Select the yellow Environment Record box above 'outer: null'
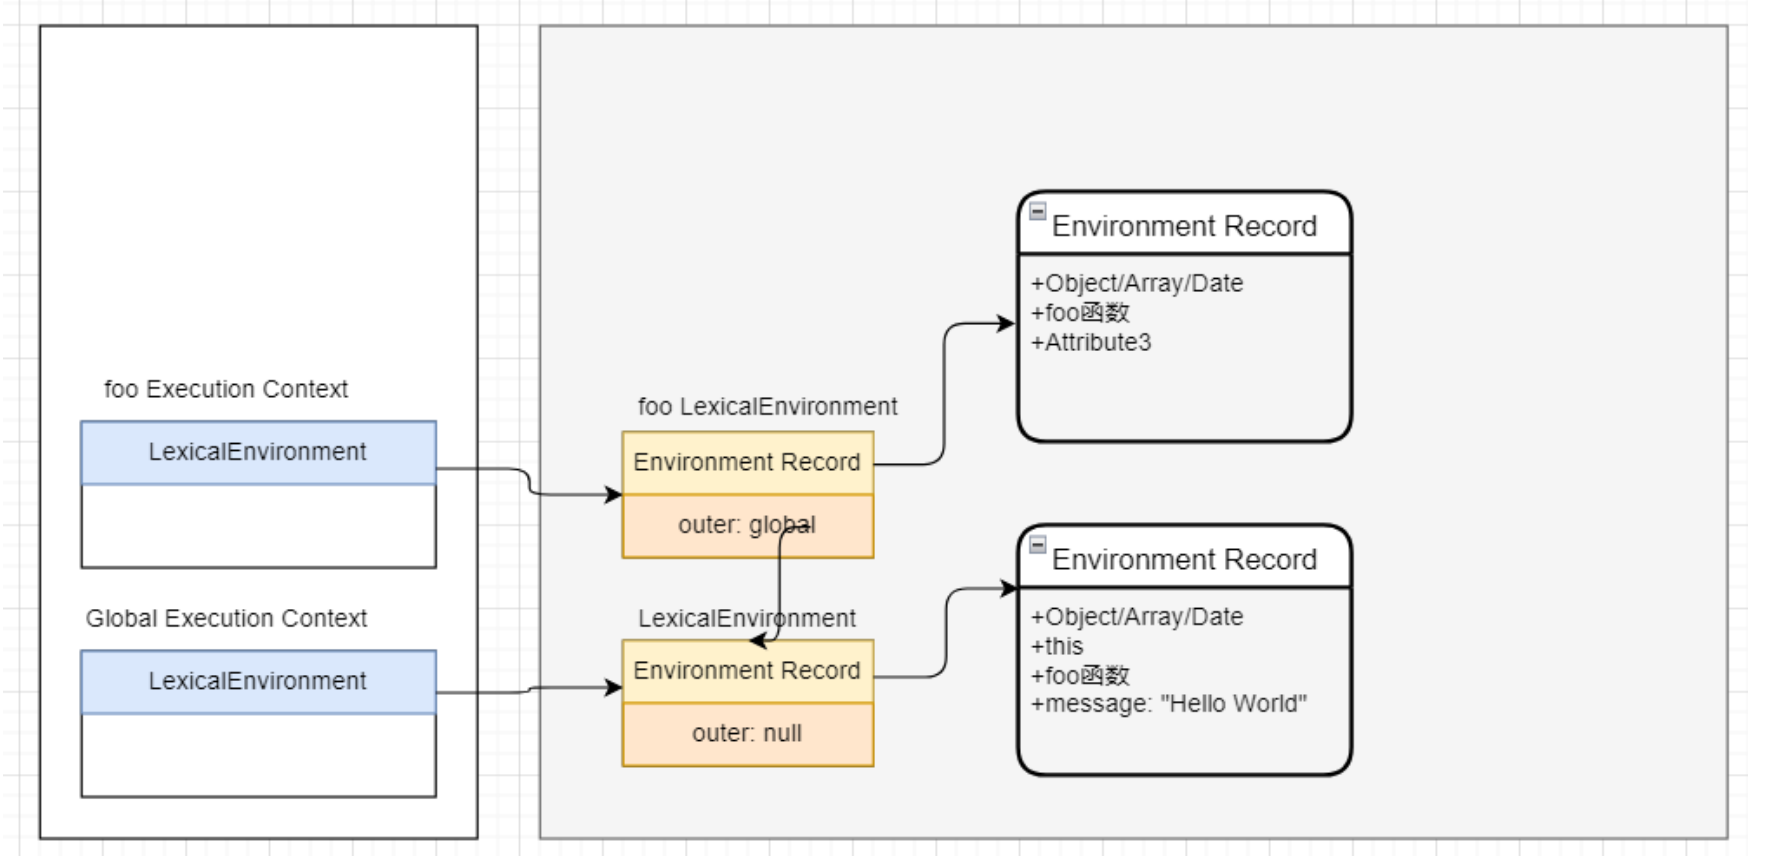1766x865 pixels. (x=747, y=671)
